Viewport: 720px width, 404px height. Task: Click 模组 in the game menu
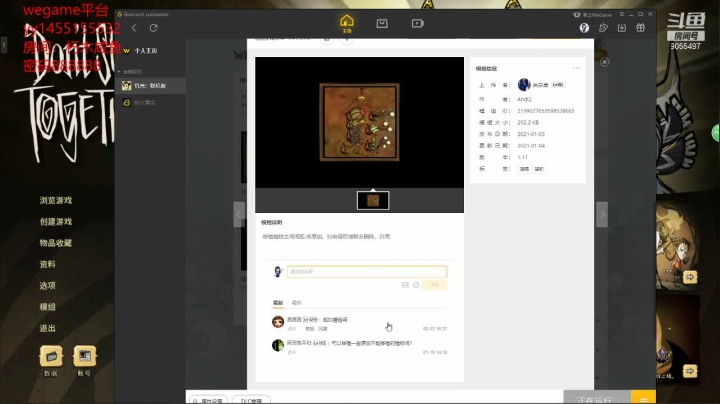tap(47, 307)
